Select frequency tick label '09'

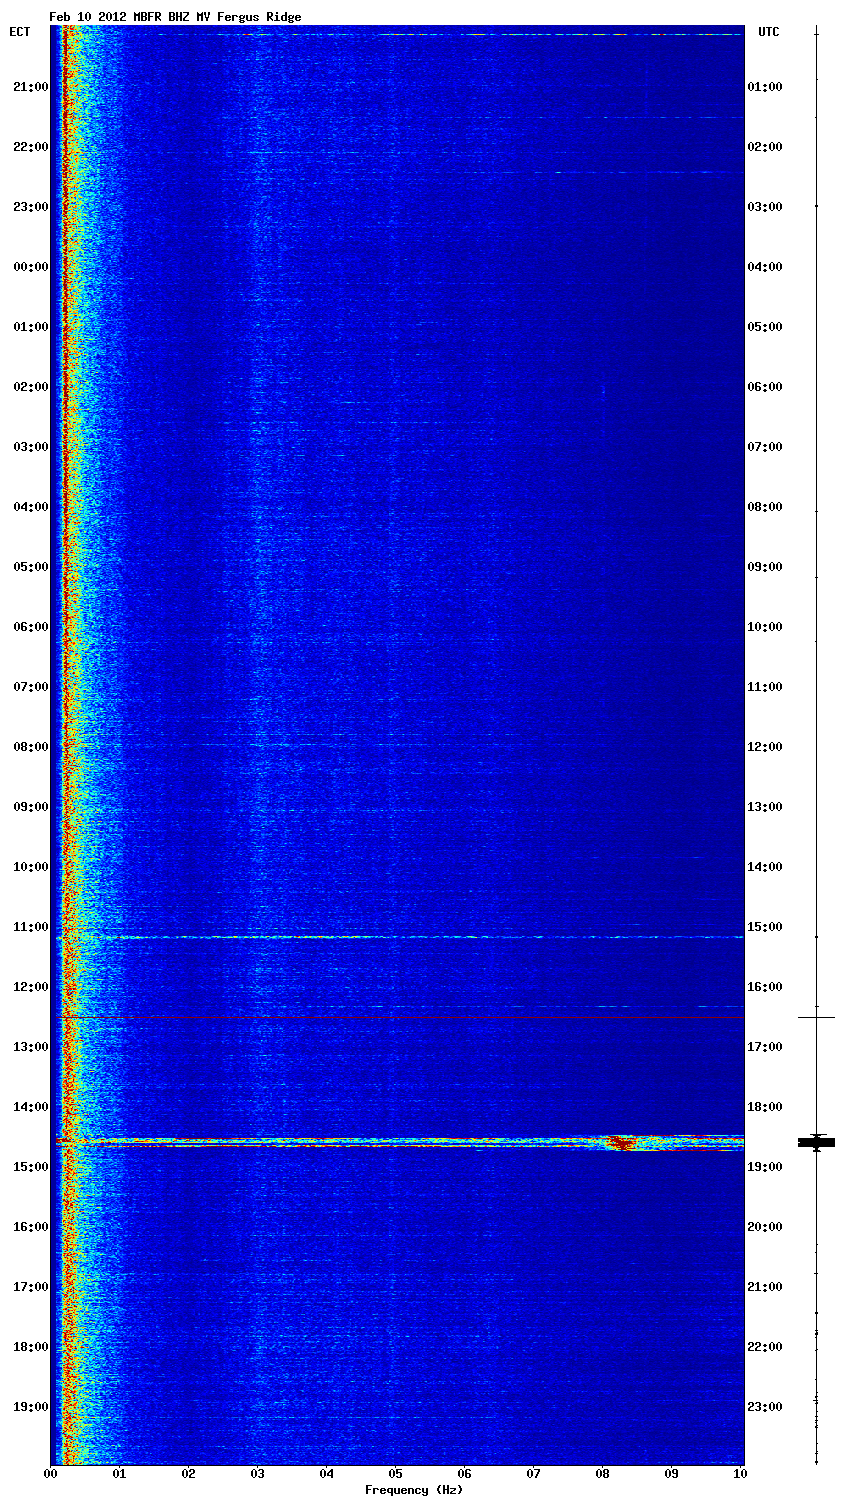pos(672,1474)
